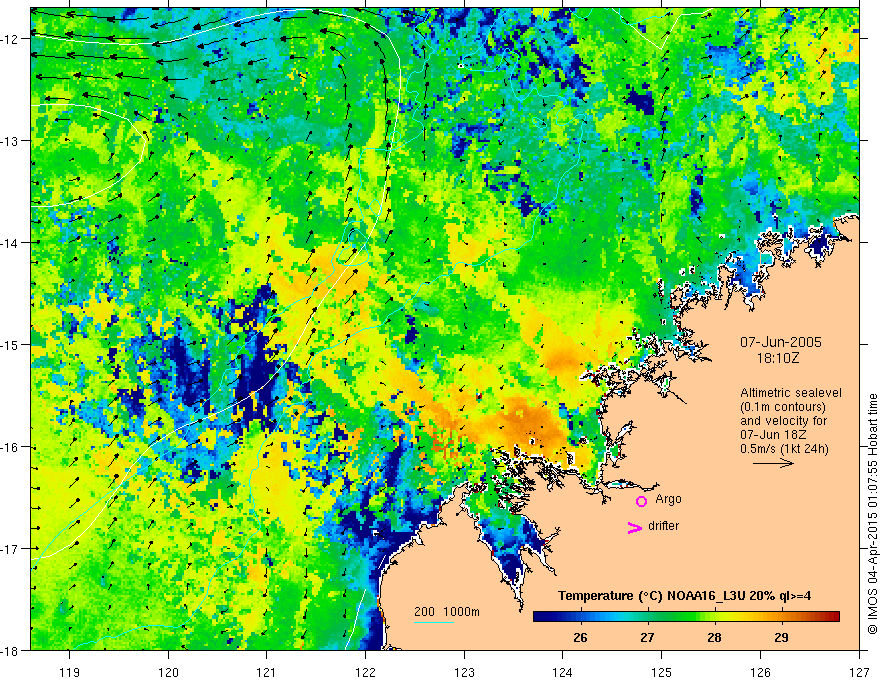880x680 pixels.
Task: Click the 123 longitude axis label
Action: (464, 672)
